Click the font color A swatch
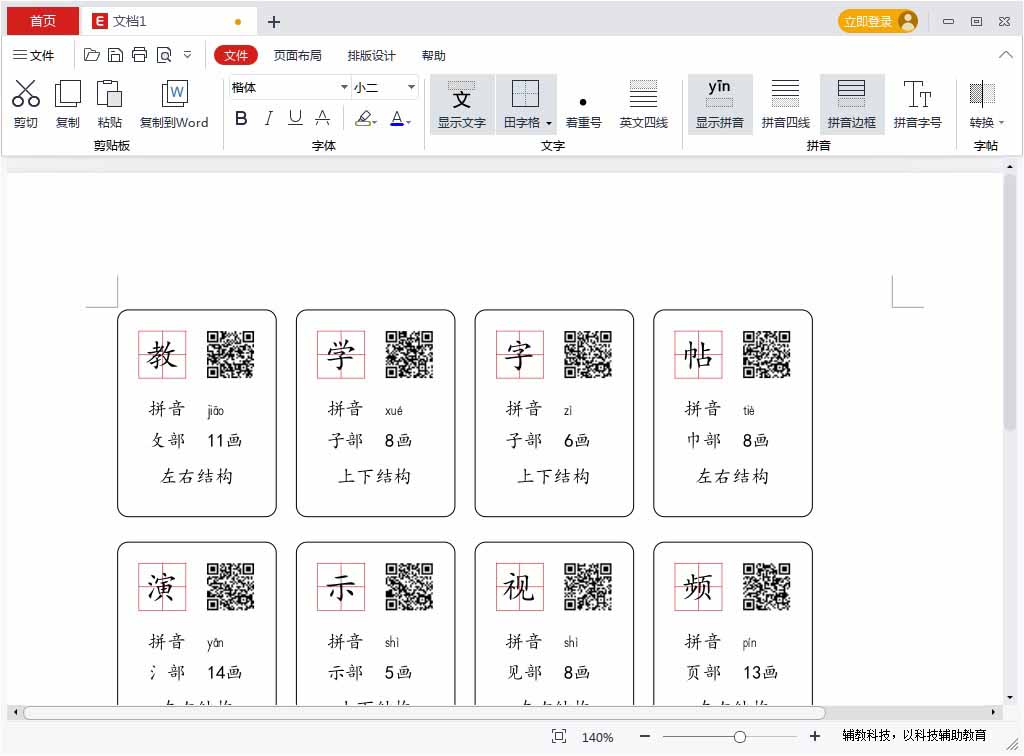The height and width of the screenshot is (756, 1024). tap(397, 118)
